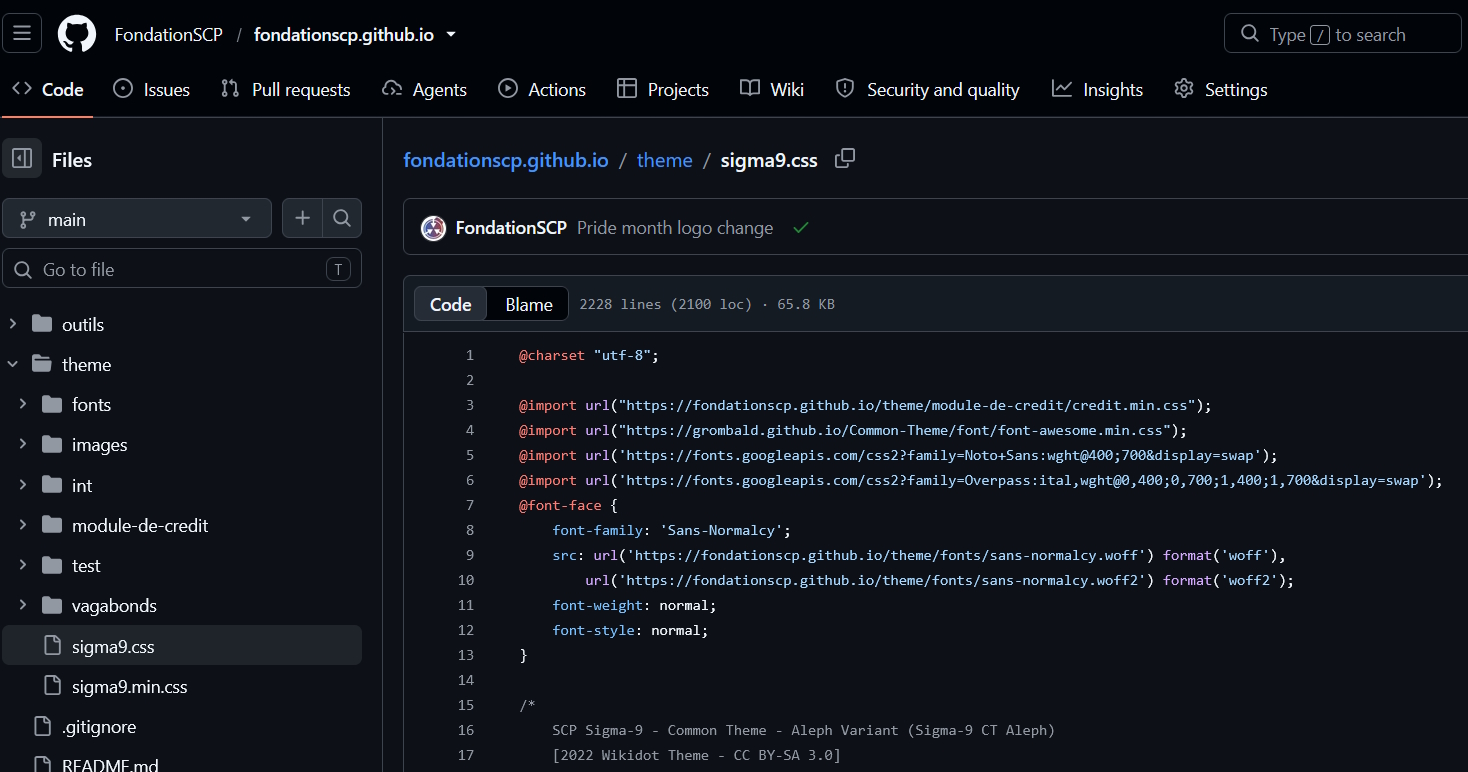Open the Pull requests tab
Image resolution: width=1468 pixels, height=772 pixels.
pyautogui.click(x=285, y=89)
